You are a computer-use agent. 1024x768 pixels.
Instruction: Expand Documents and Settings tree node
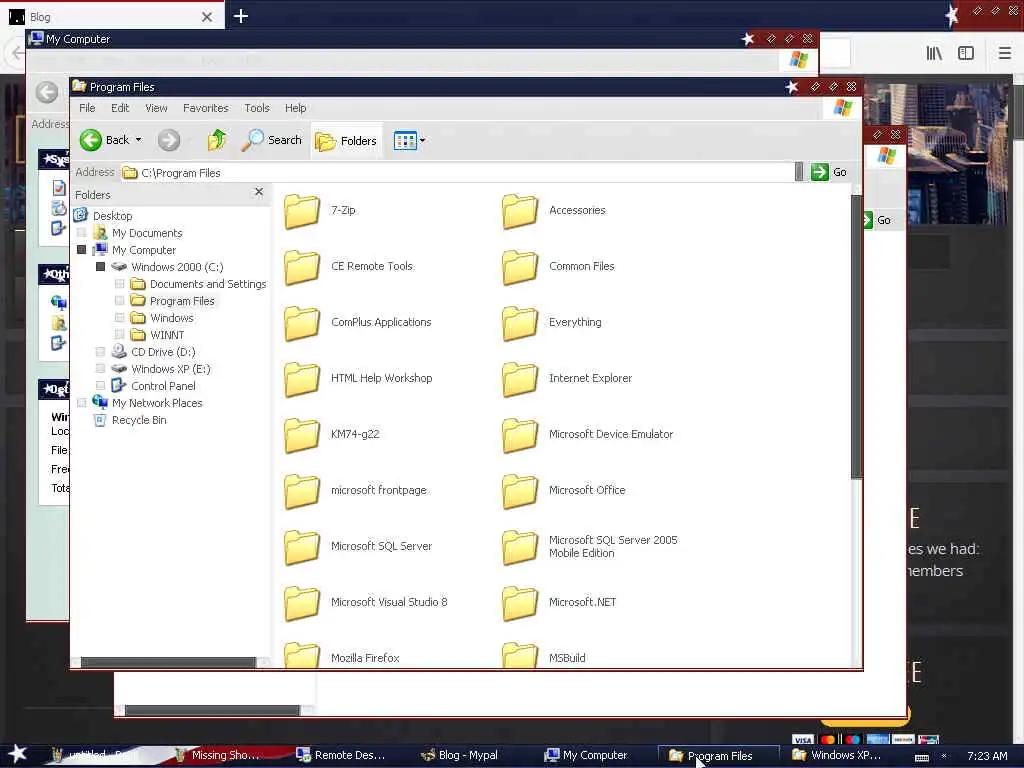(120, 283)
